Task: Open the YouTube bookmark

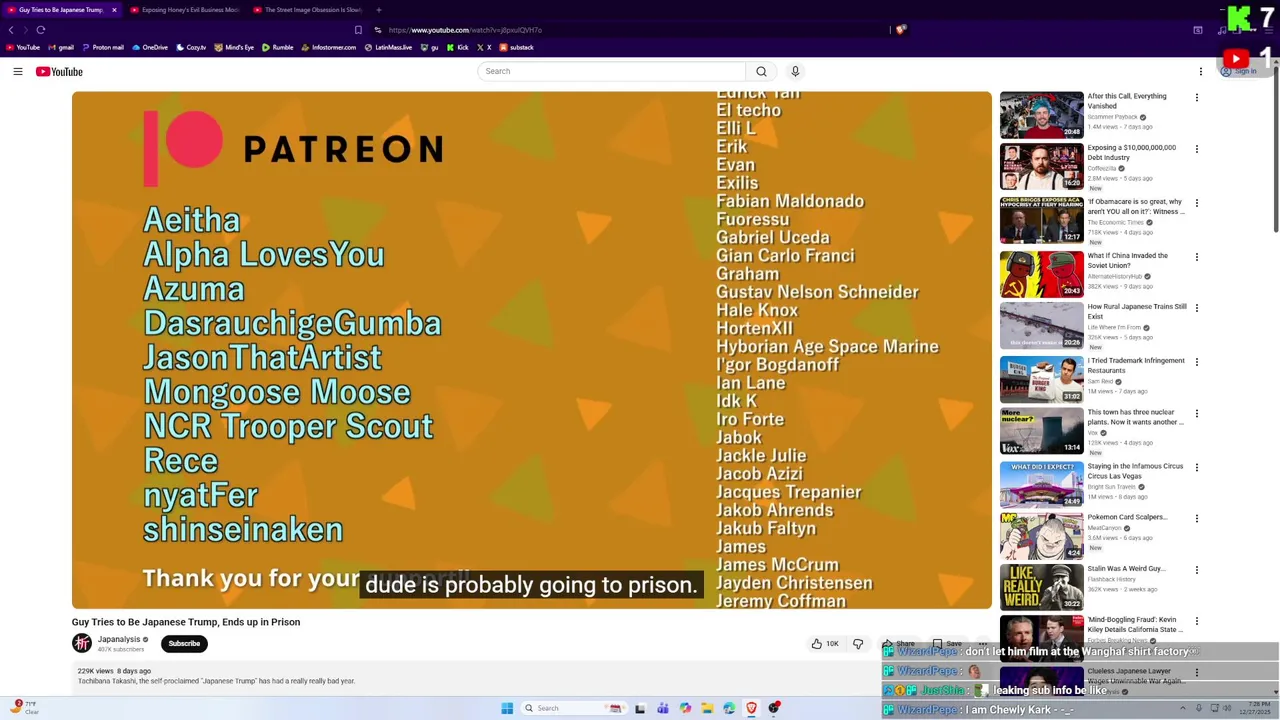Action: [x=23, y=47]
